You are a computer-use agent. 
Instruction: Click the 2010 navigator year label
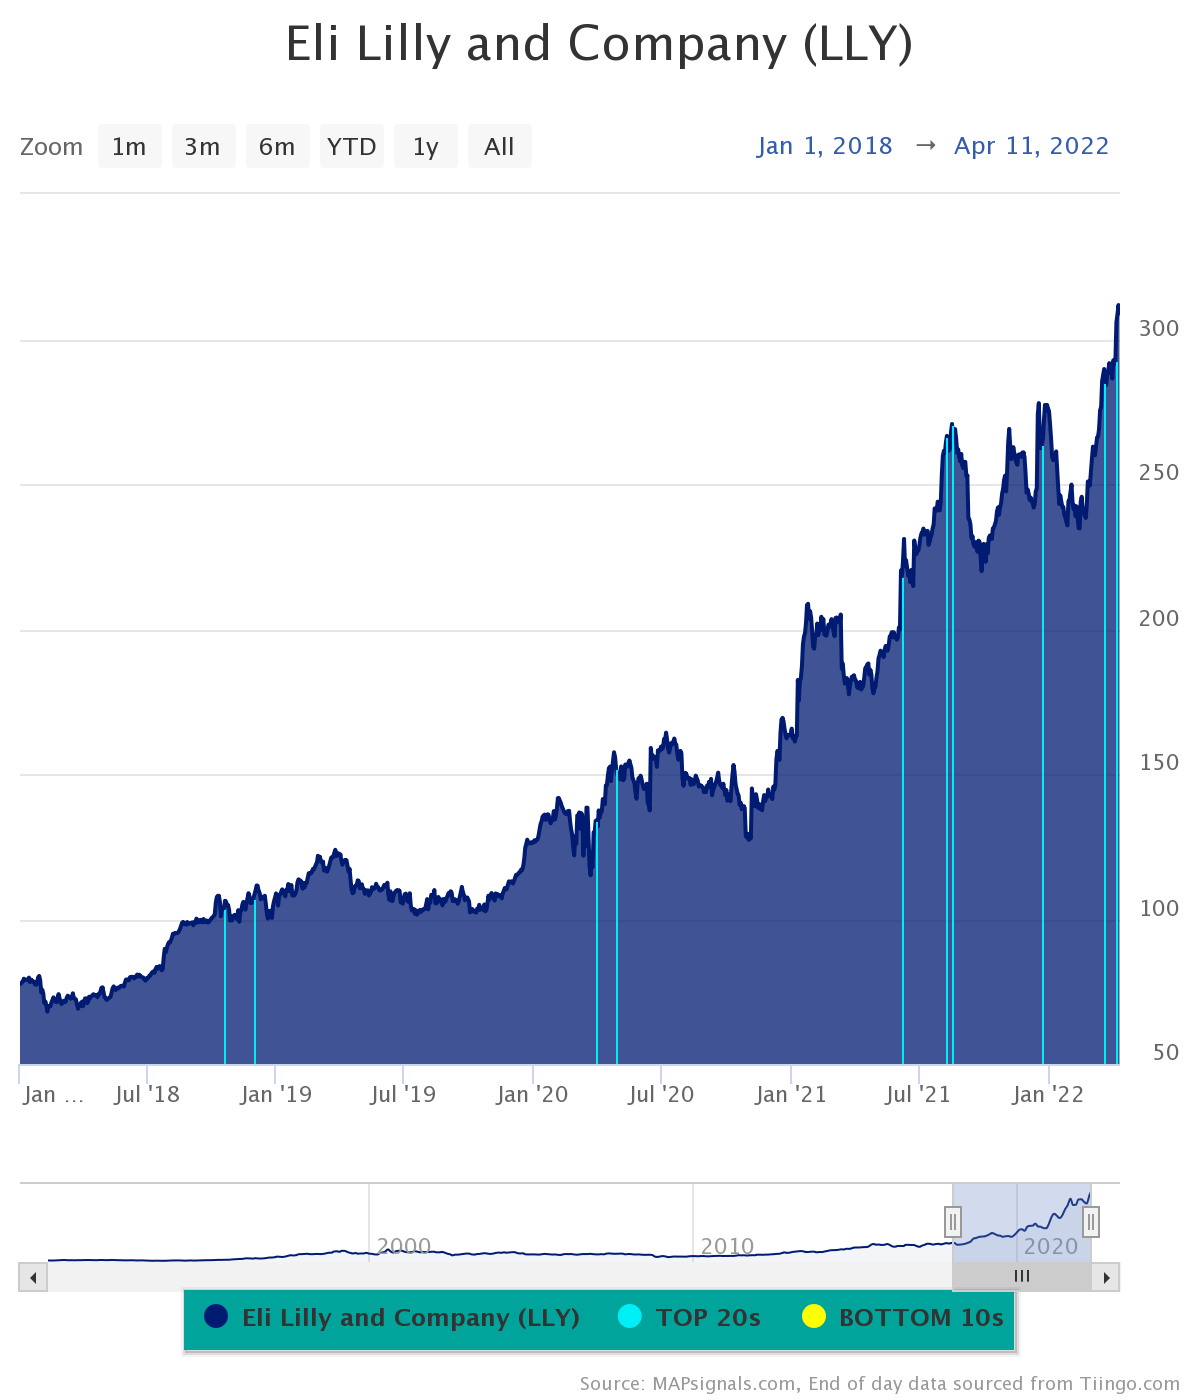(728, 1247)
